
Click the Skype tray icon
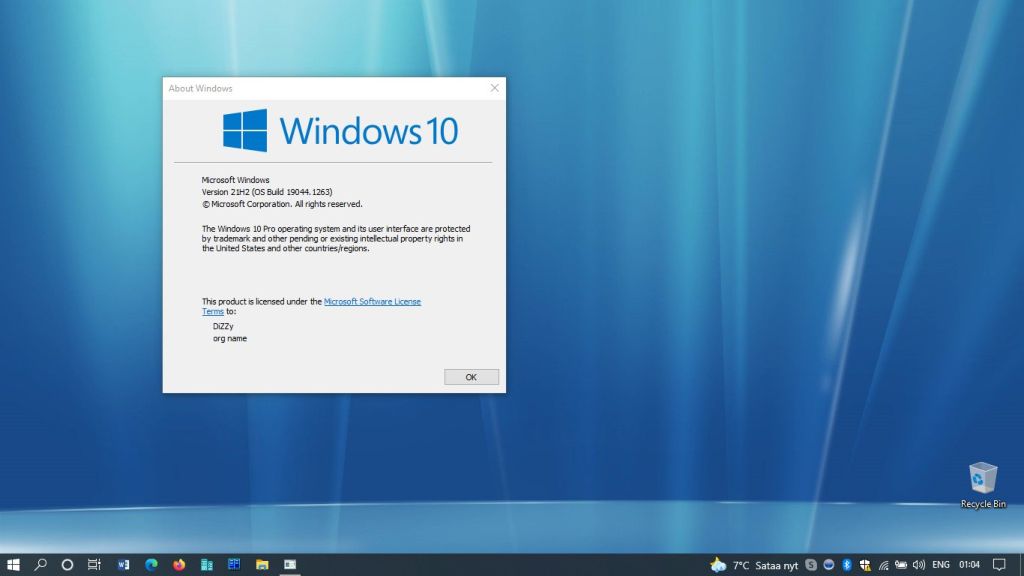(811, 565)
